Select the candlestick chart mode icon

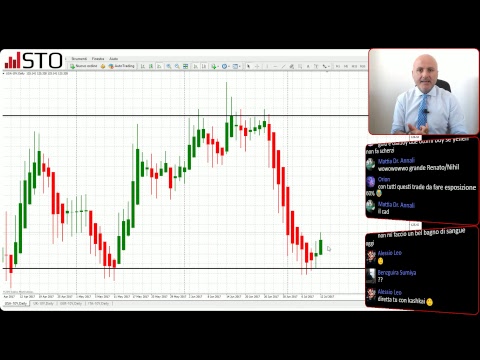pyautogui.click(x=151, y=66)
